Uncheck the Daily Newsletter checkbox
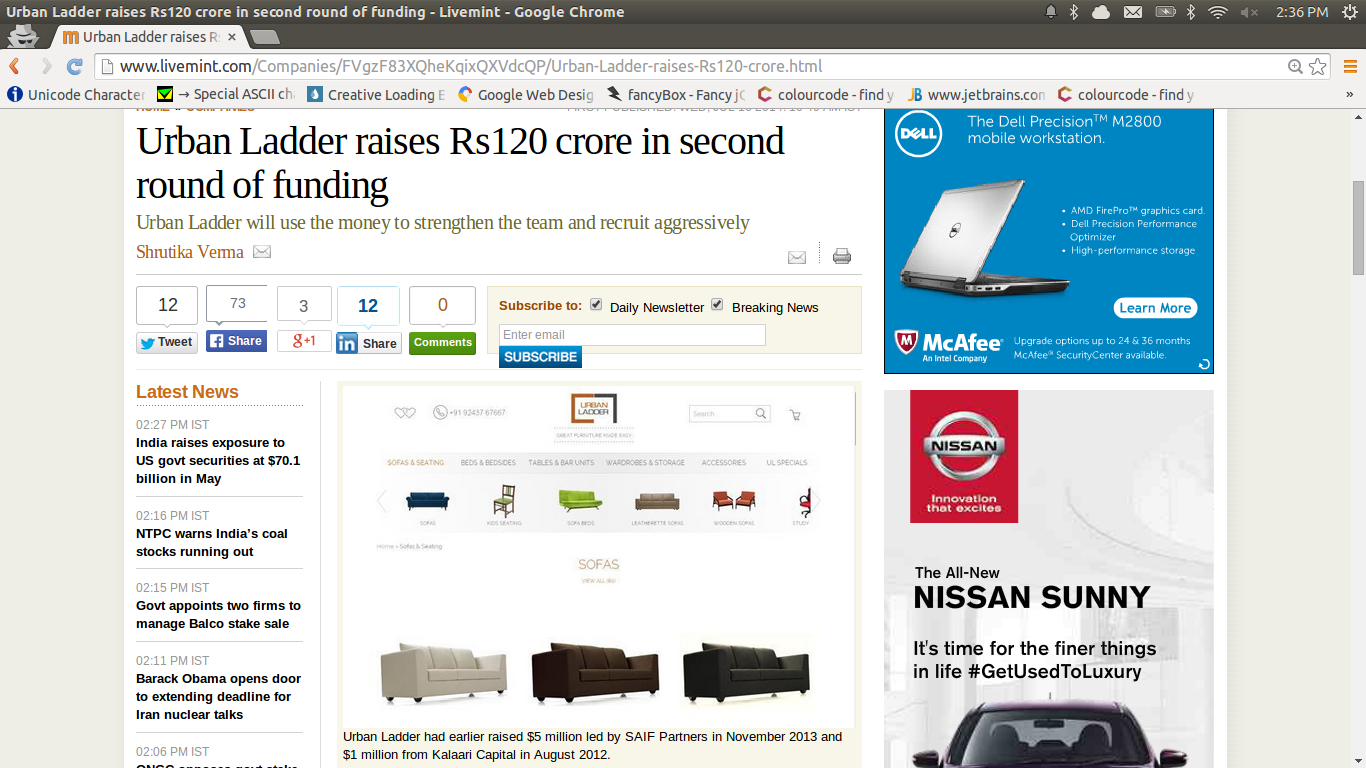Viewport: 1366px width, 768px height. click(596, 305)
